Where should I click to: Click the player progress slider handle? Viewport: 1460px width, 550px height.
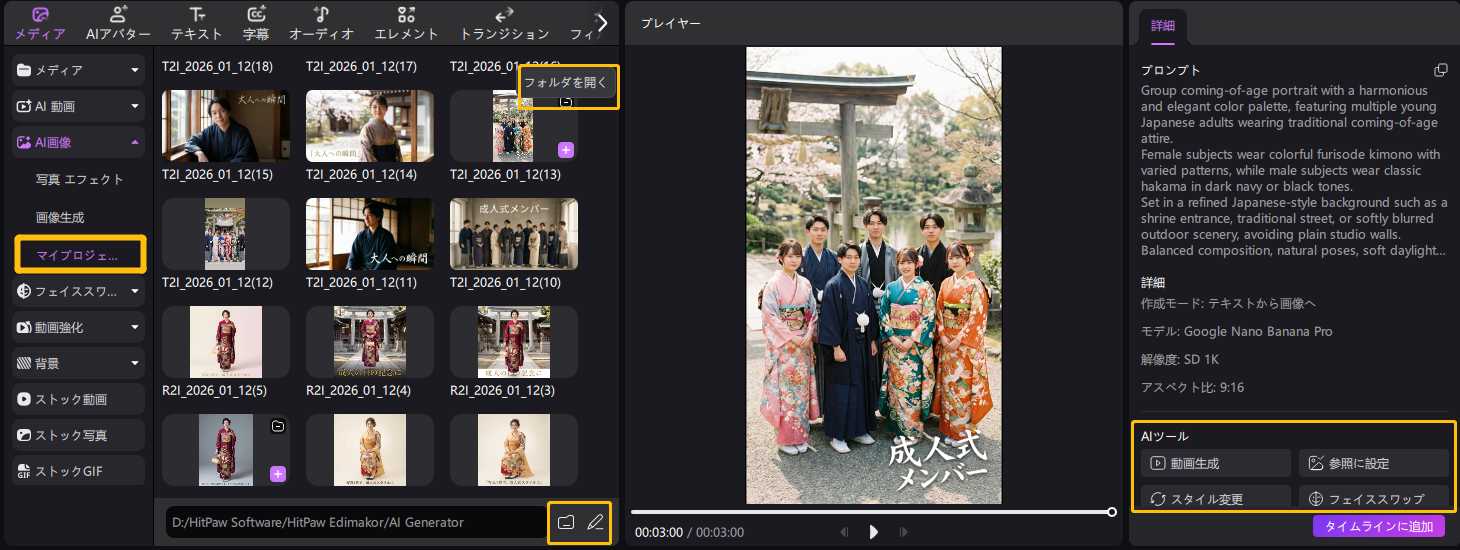pyautogui.click(x=1112, y=512)
